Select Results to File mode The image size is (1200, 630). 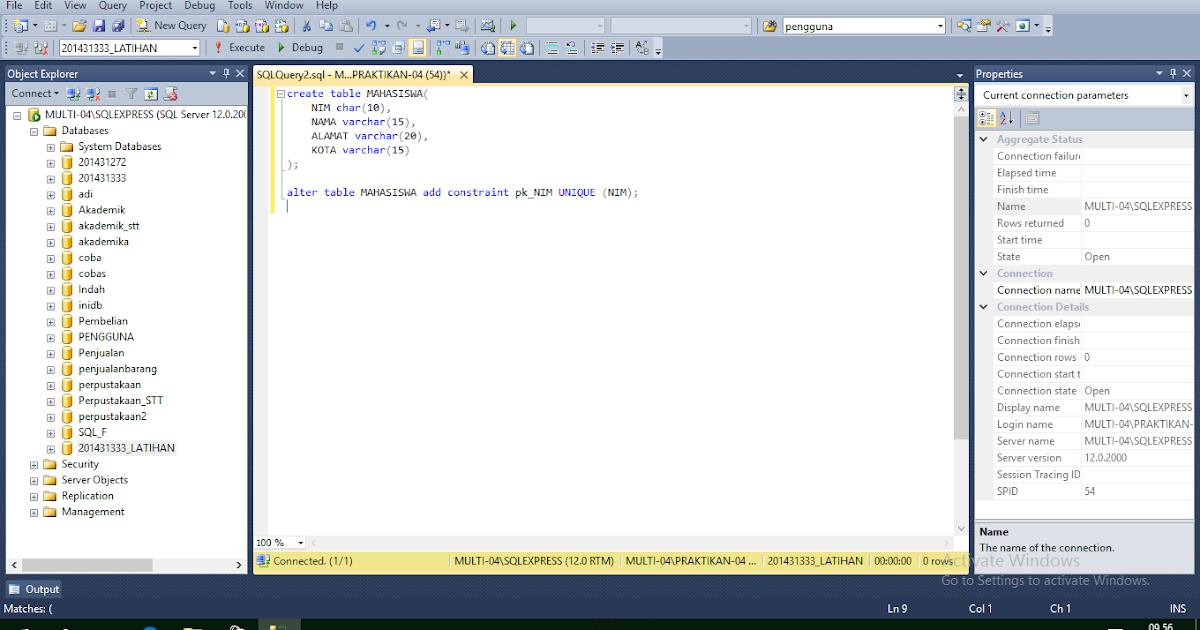[526, 47]
